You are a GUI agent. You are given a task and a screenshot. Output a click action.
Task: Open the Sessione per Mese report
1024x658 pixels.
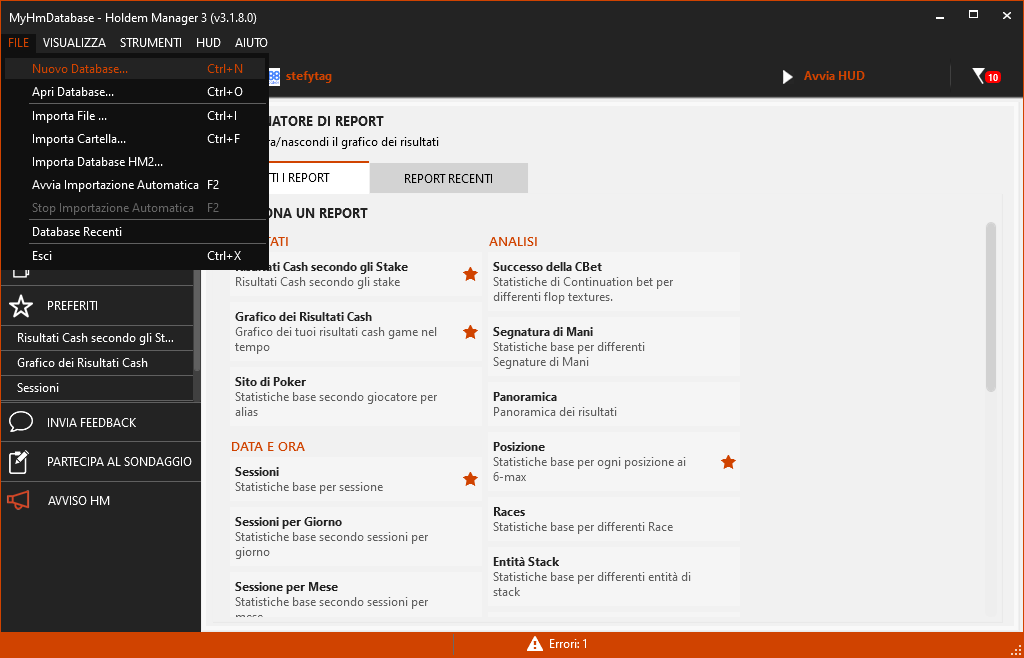point(356,595)
